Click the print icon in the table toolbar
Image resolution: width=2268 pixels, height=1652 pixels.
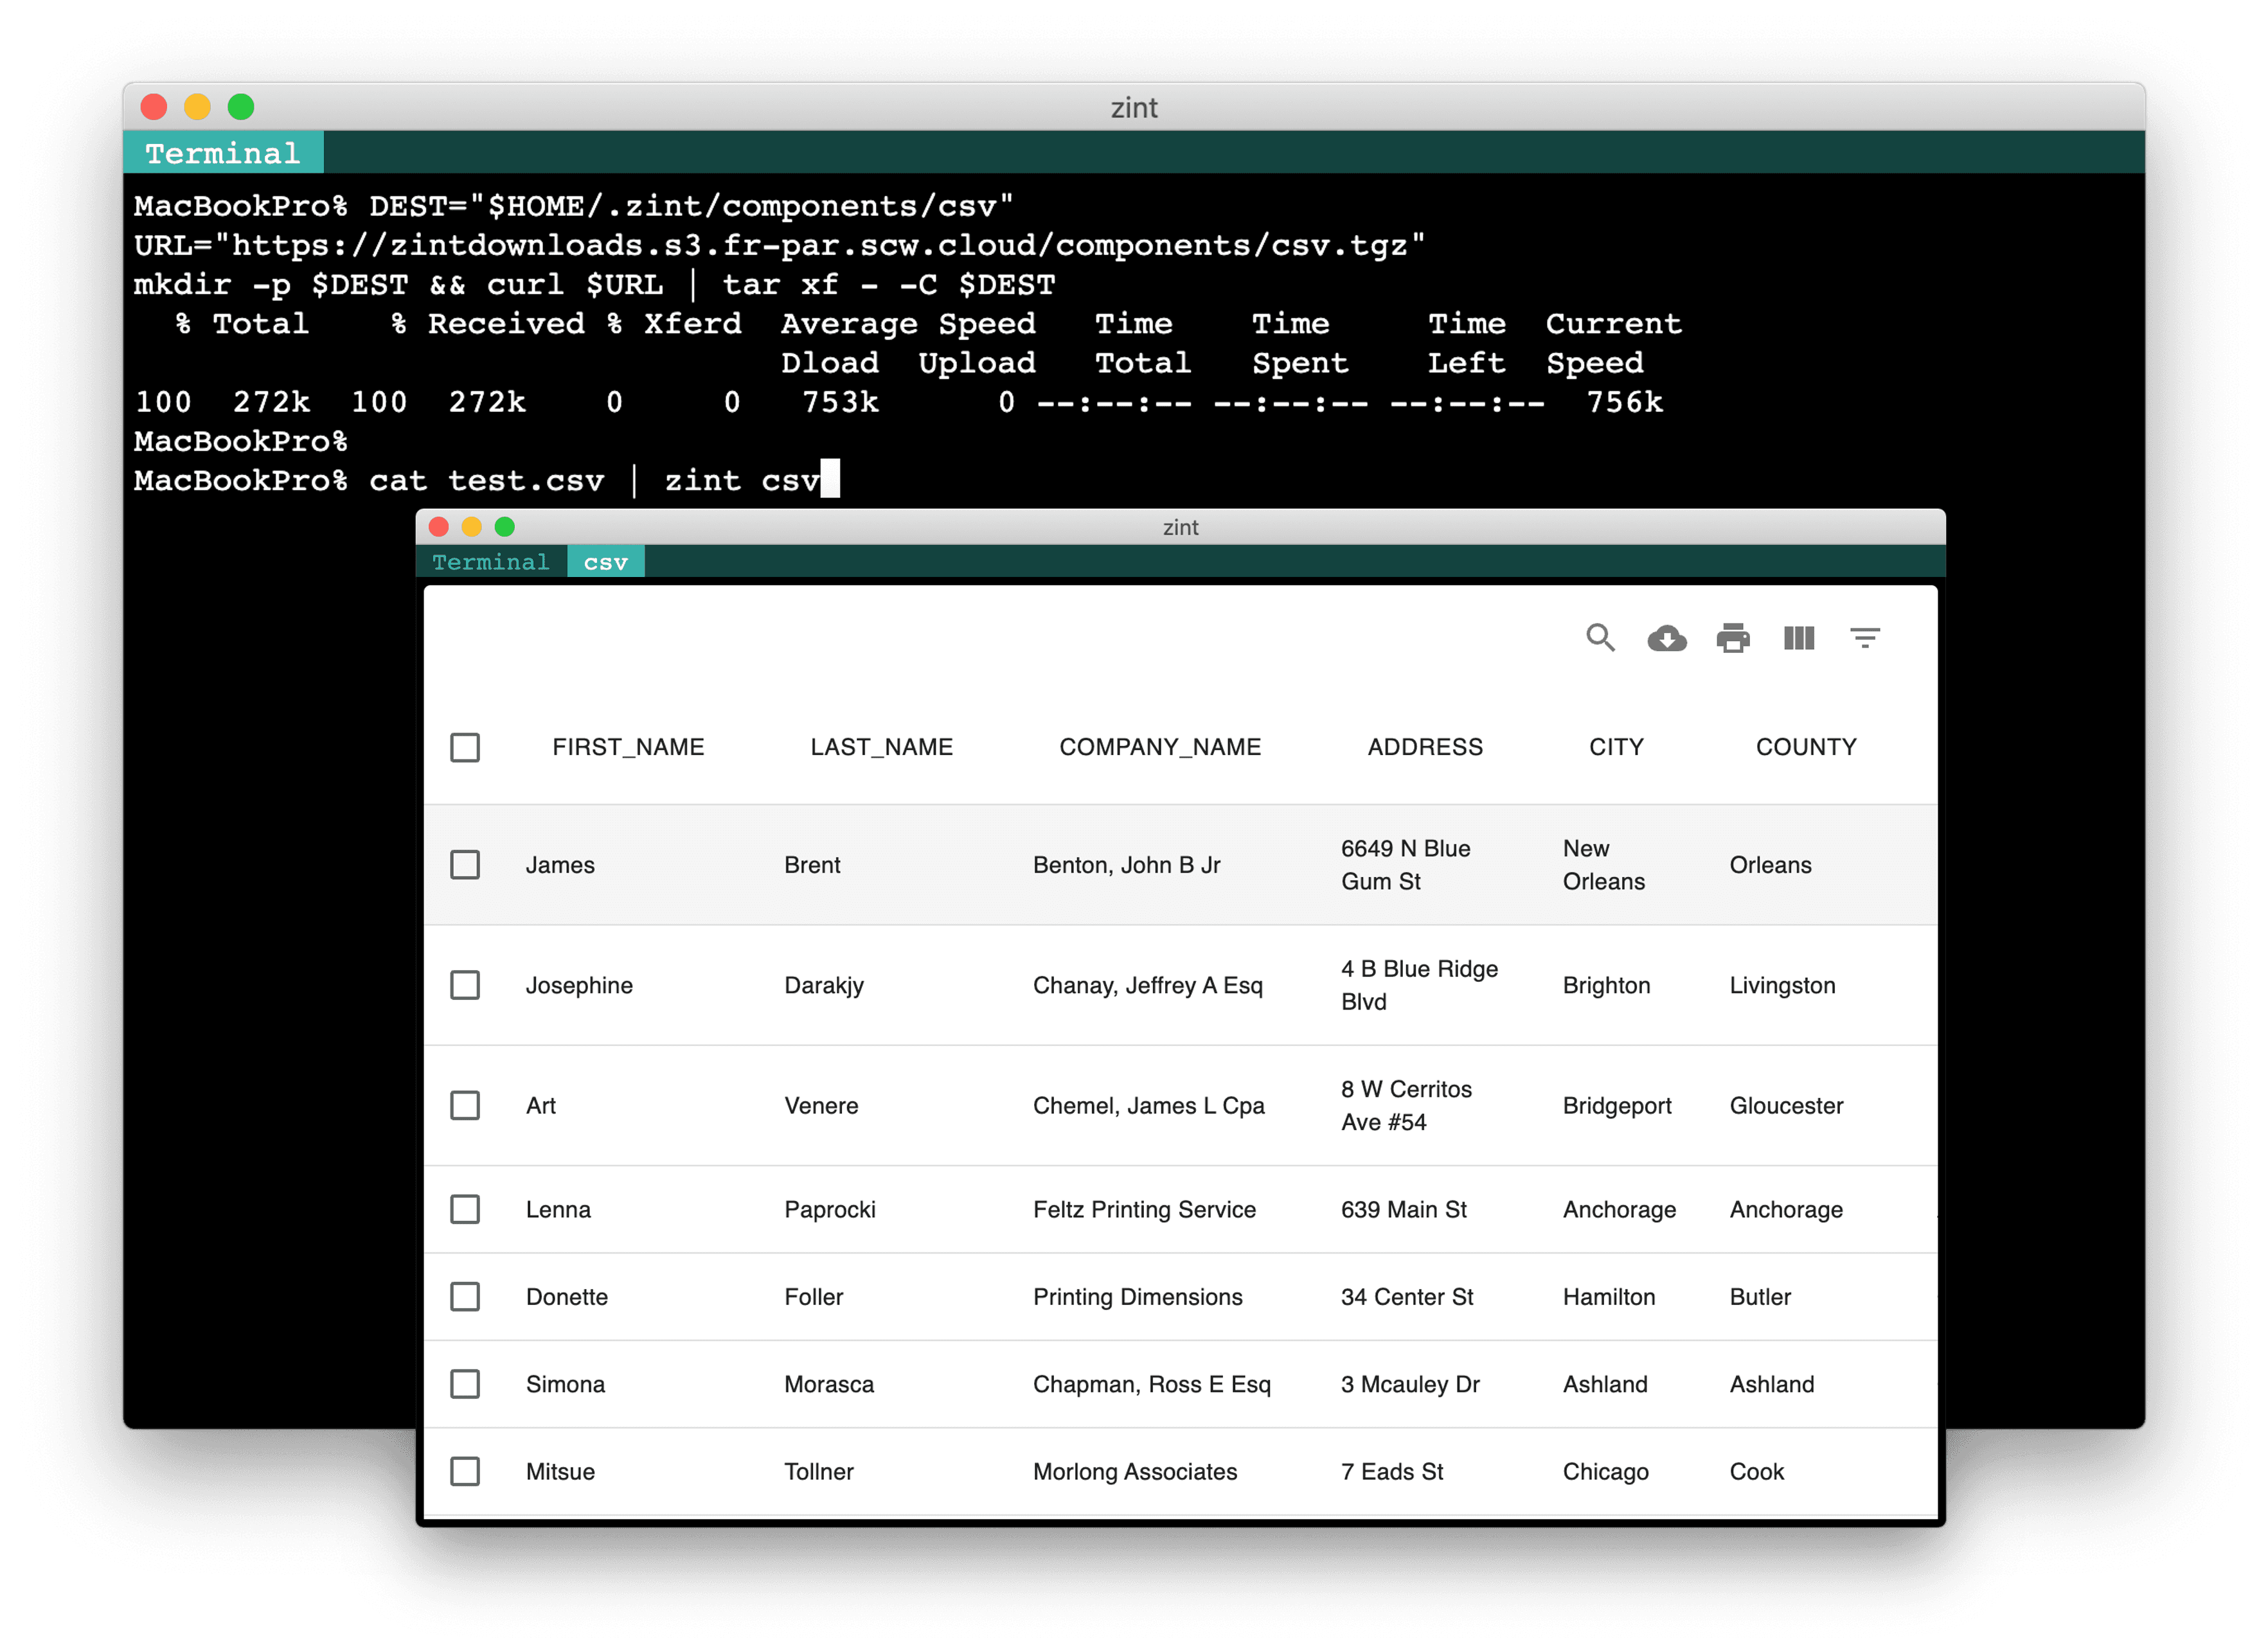pos(1733,638)
